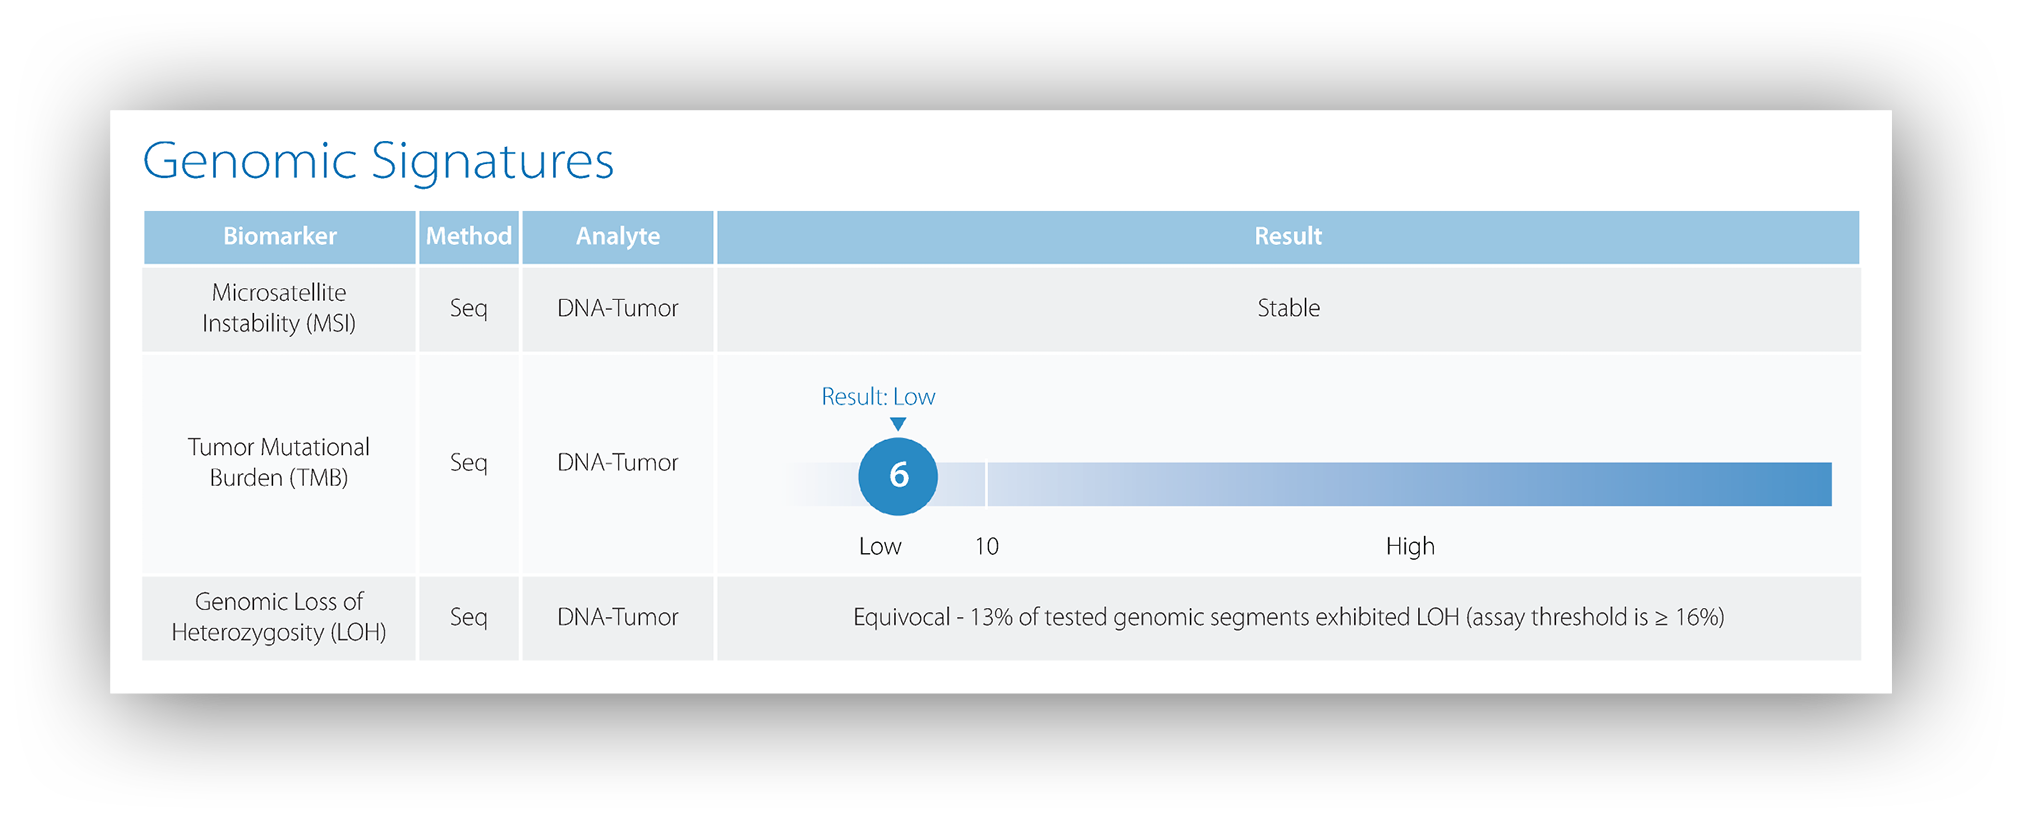Click the Stable result for MSI

[1288, 308]
